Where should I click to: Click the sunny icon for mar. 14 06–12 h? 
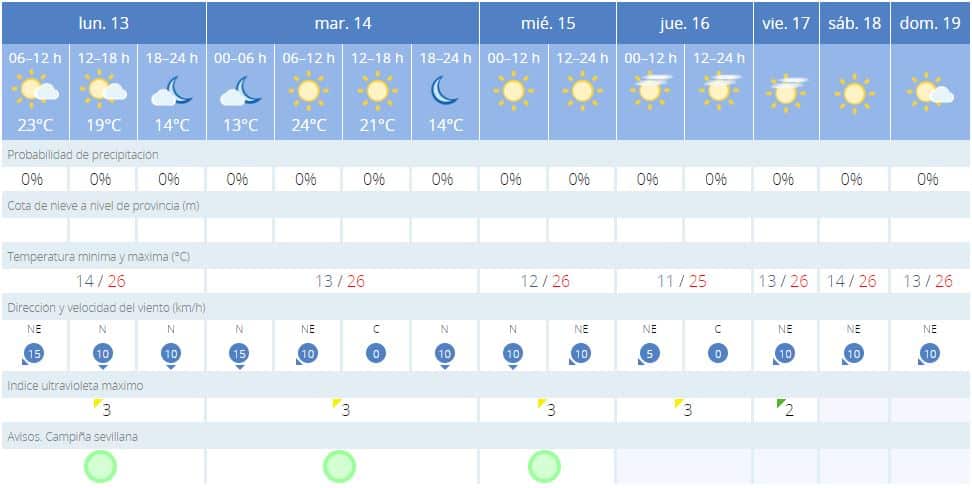coord(308,91)
